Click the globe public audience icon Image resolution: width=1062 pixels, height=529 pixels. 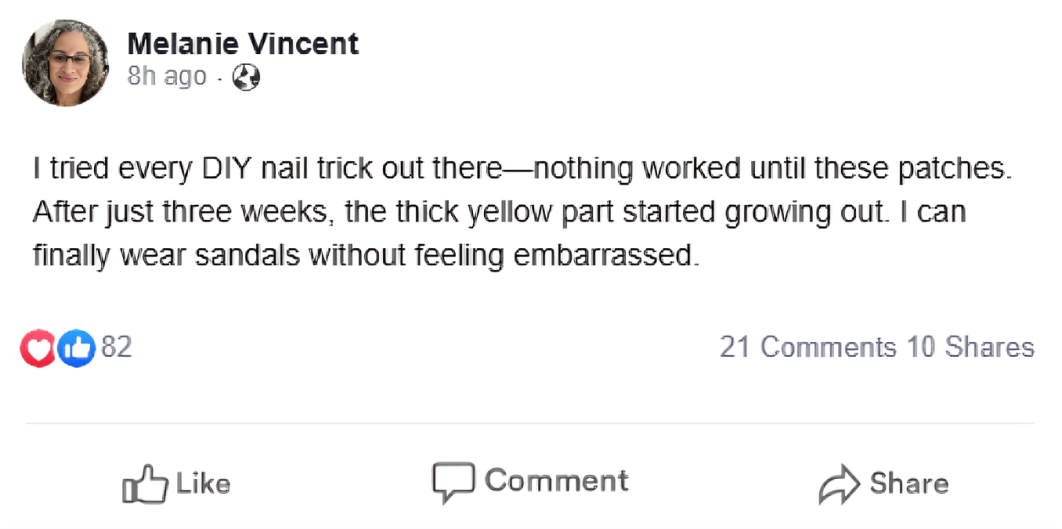246,77
